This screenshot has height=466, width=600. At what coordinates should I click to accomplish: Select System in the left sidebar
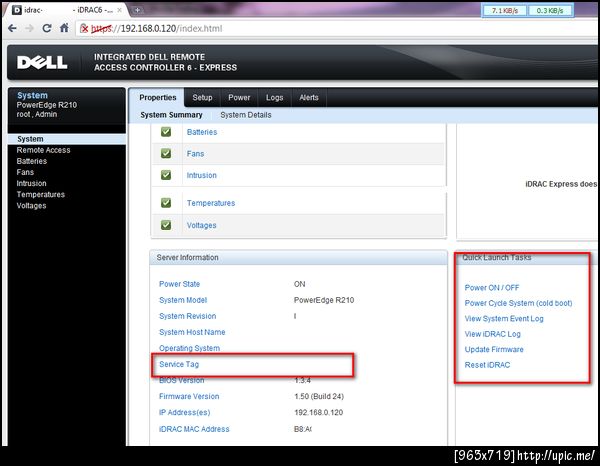[67, 139]
